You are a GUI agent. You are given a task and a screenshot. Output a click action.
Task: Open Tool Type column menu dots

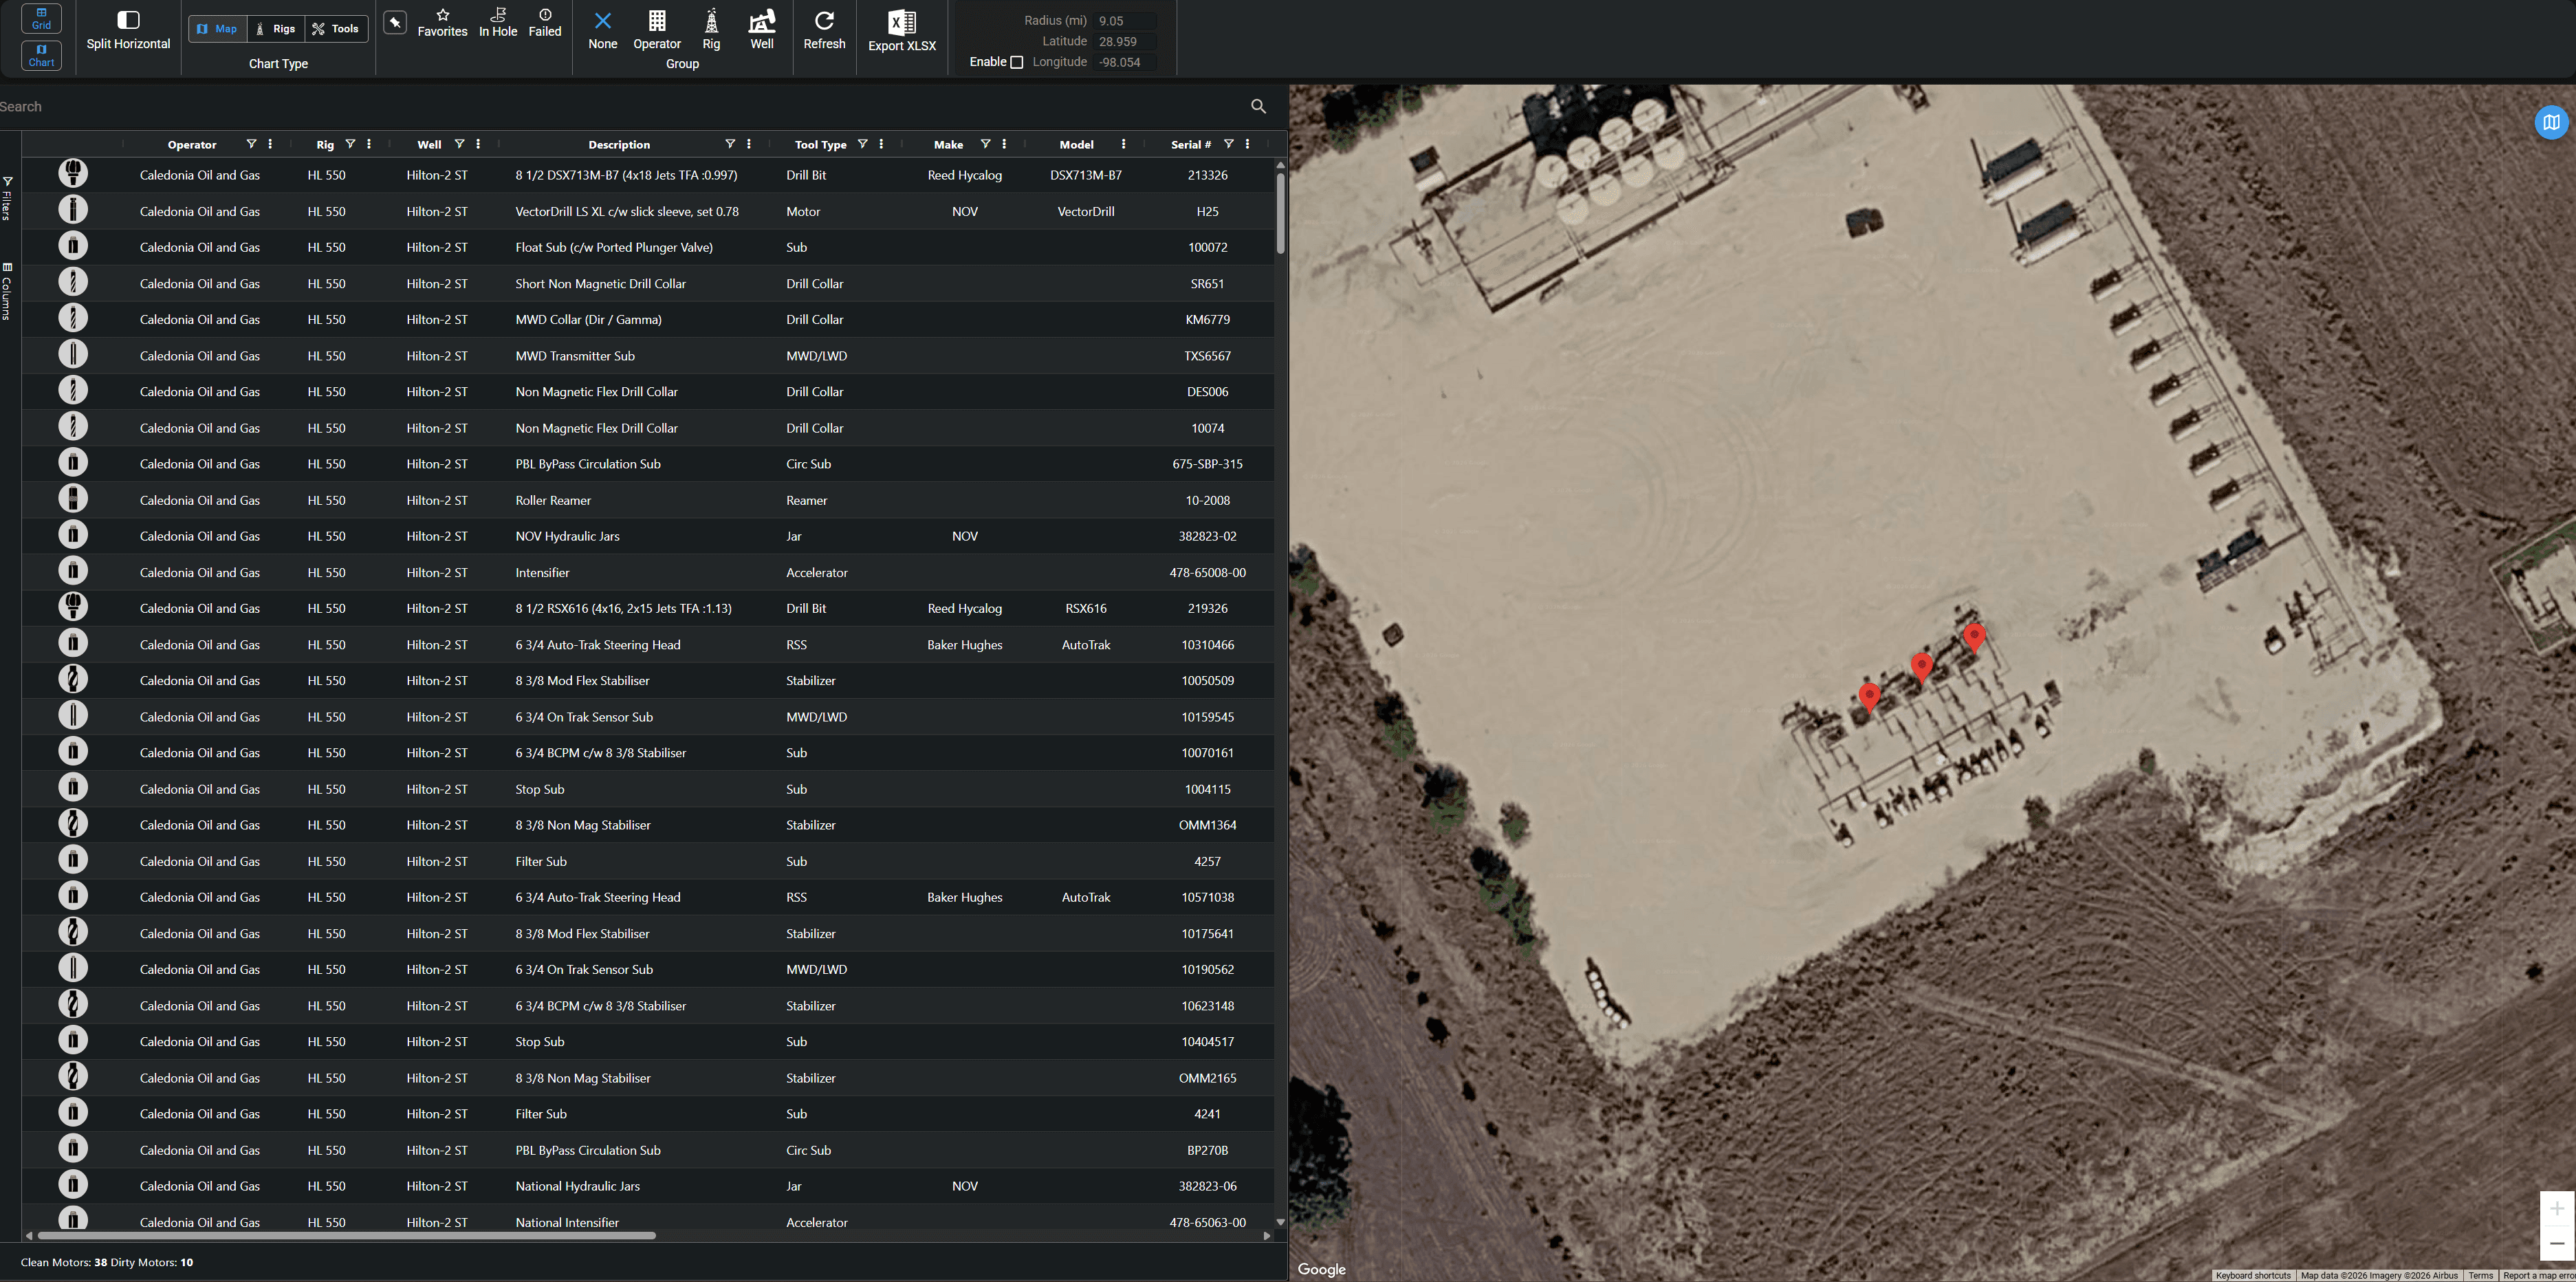(881, 144)
